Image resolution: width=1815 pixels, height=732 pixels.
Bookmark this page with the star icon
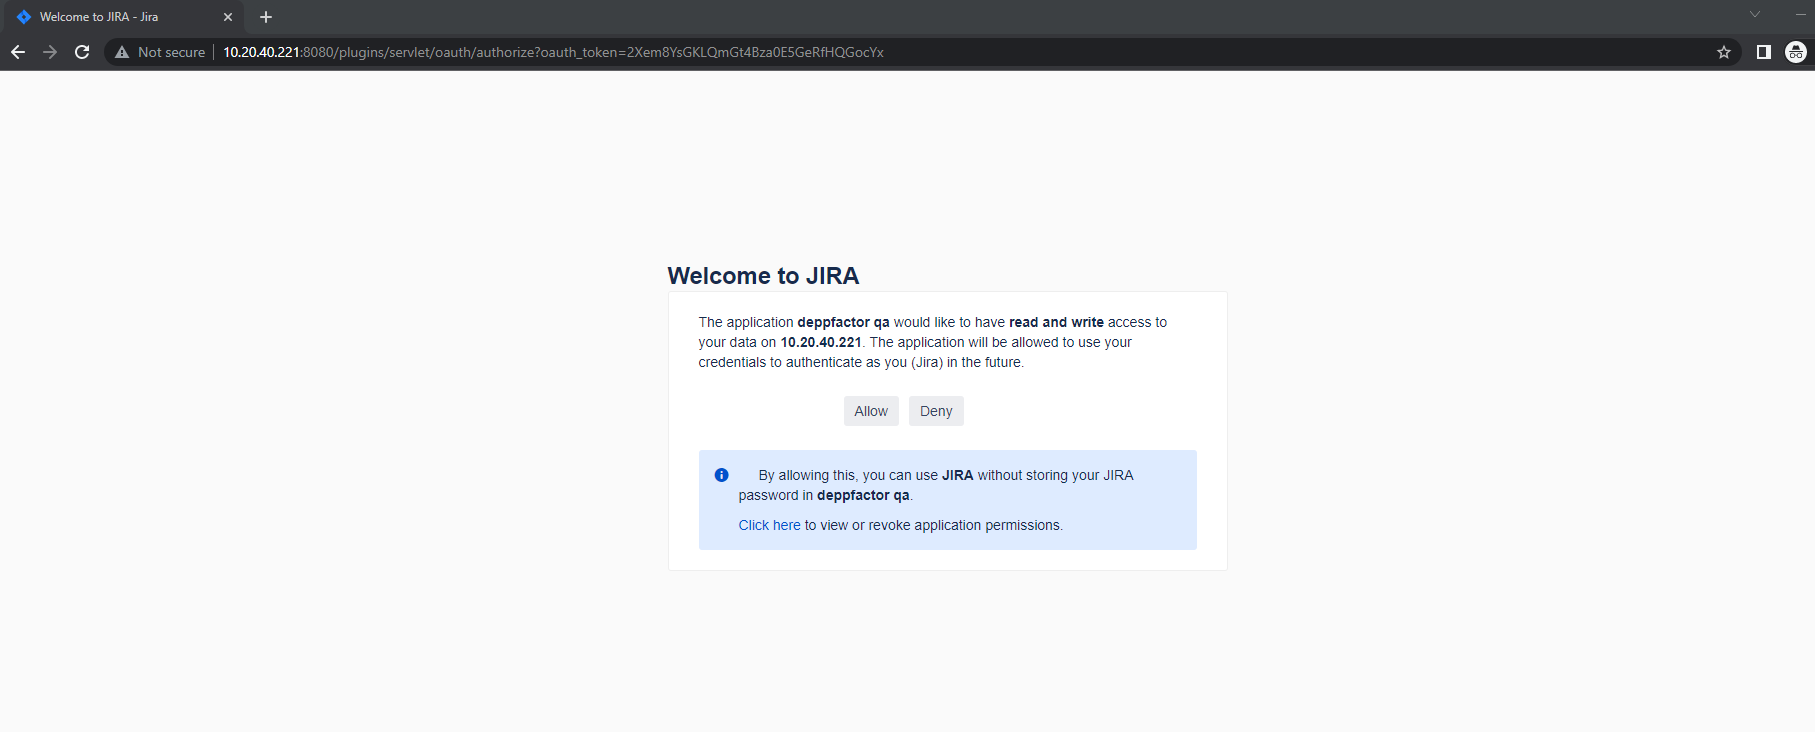1724,52
